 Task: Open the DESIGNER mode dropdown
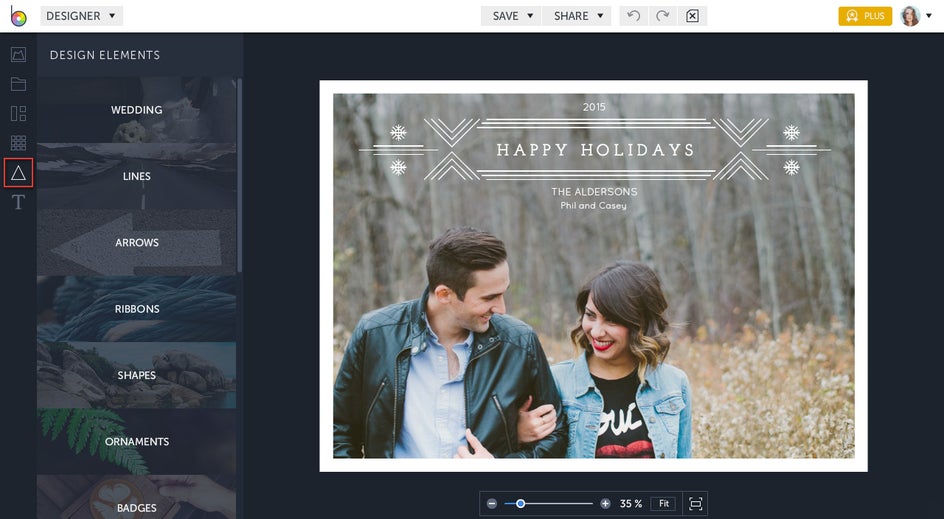(x=81, y=16)
